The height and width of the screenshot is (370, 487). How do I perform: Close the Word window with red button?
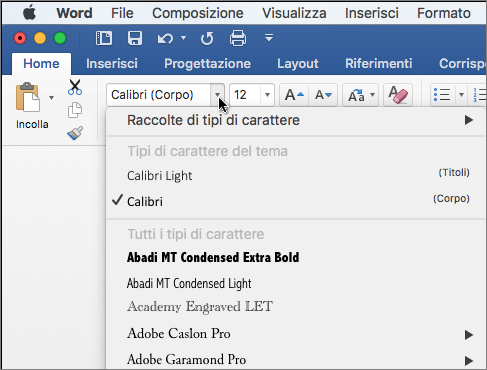click(20, 38)
